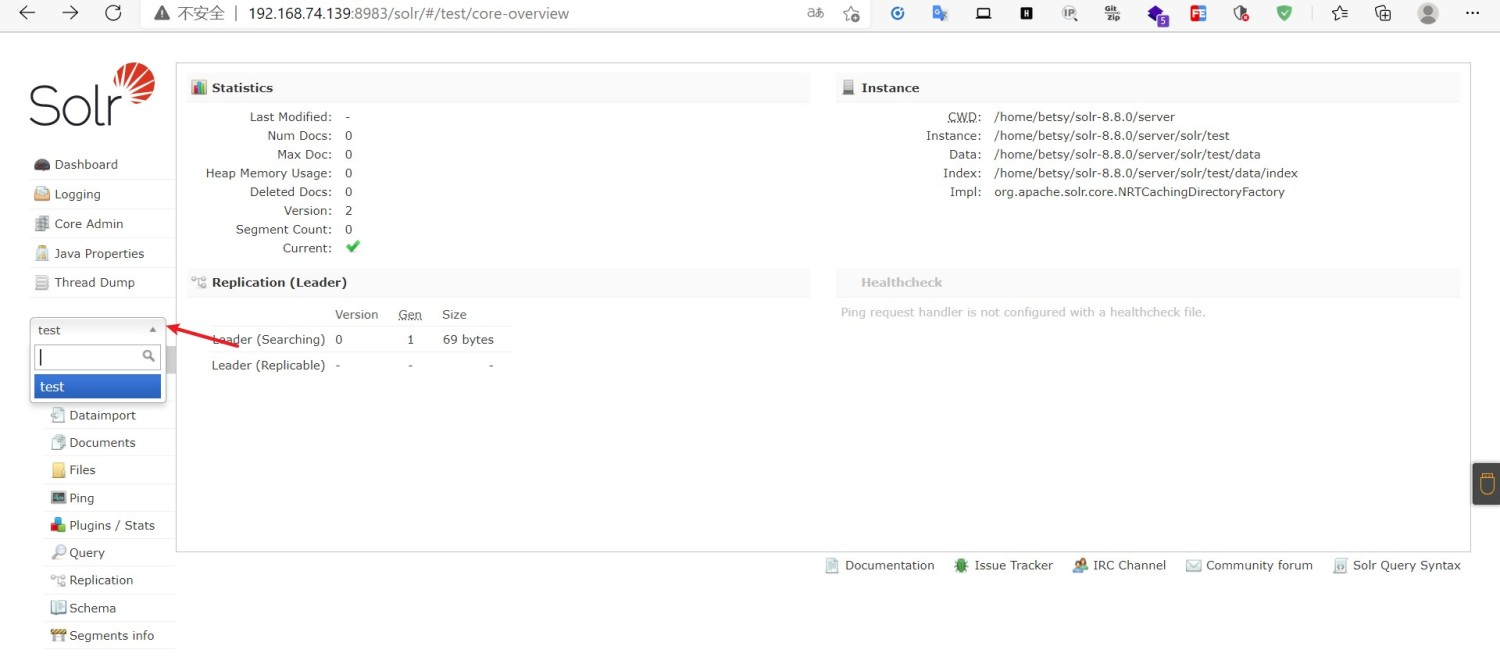This screenshot has width=1500, height=671.
Task: Open the floating widget on right edge
Action: coord(1486,484)
